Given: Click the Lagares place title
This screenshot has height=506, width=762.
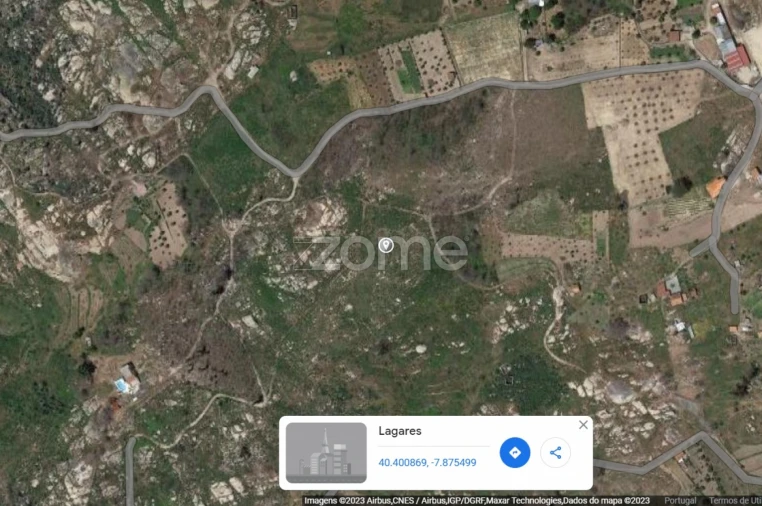Looking at the screenshot, I should pos(400,431).
